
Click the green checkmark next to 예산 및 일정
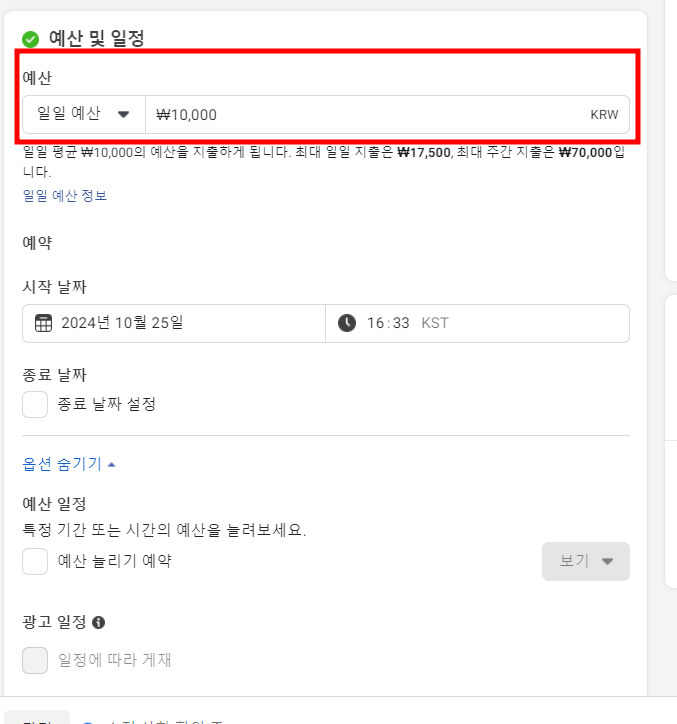click(30, 39)
